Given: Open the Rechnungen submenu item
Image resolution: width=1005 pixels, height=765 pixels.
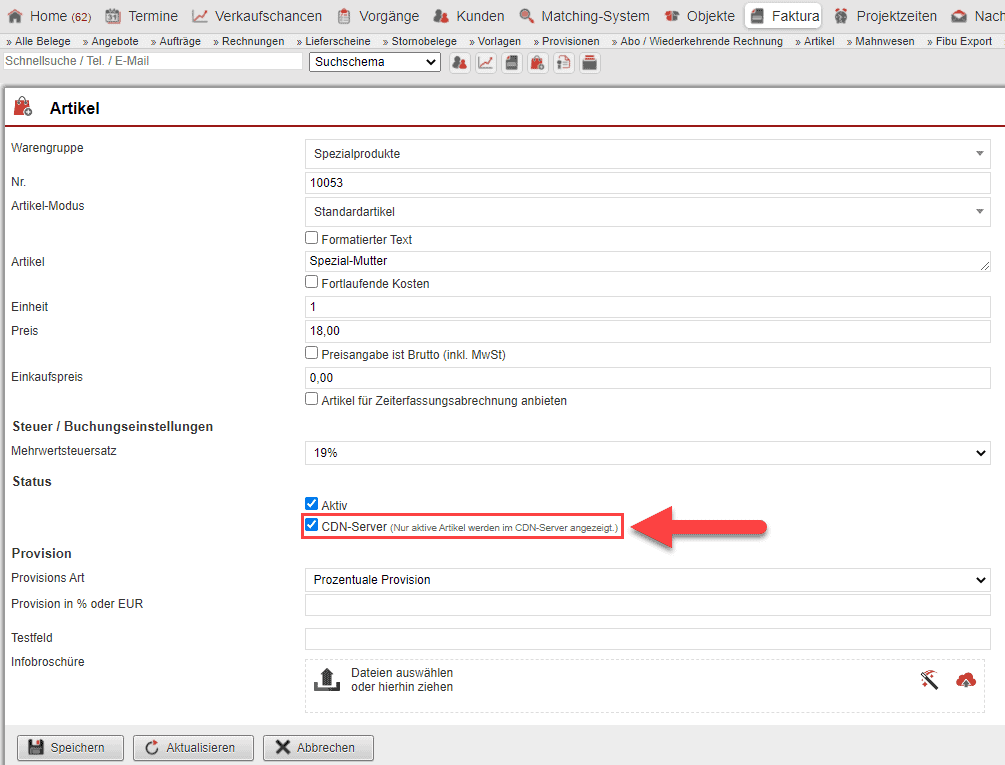Looking at the screenshot, I should (x=250, y=41).
